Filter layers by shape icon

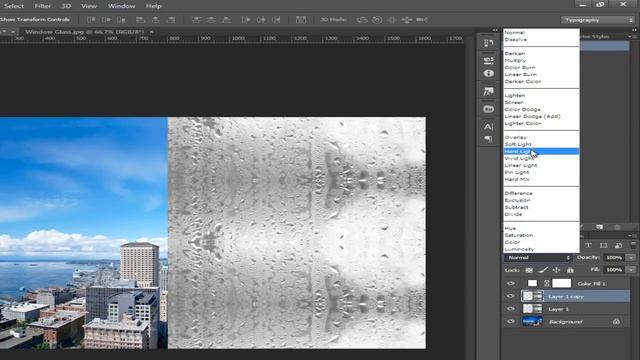(603, 245)
